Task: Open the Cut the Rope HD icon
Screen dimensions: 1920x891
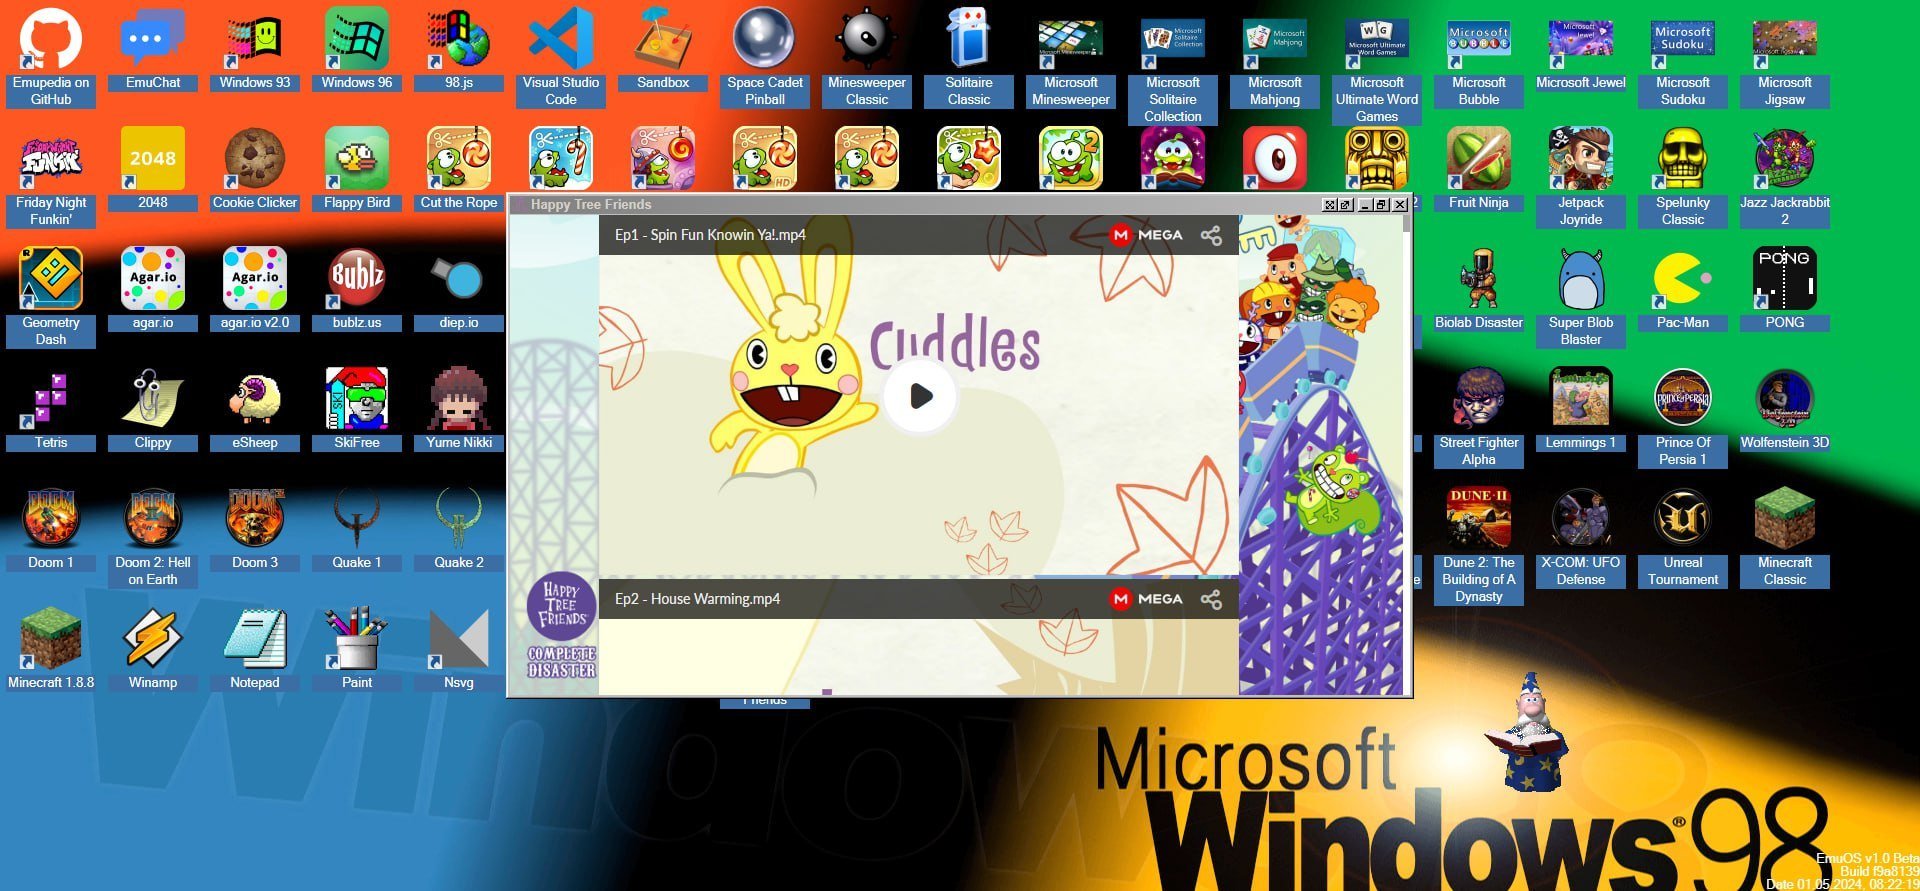Action: (765, 158)
